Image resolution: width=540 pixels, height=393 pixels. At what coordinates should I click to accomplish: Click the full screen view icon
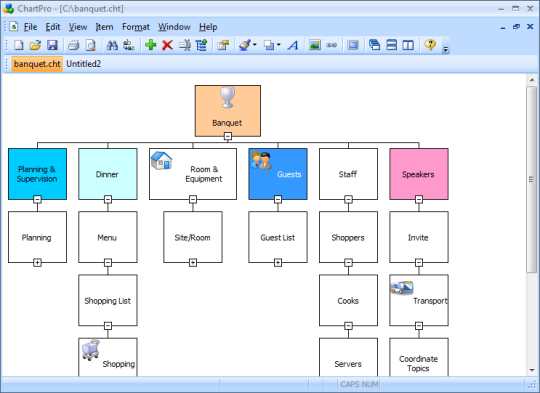coord(353,45)
